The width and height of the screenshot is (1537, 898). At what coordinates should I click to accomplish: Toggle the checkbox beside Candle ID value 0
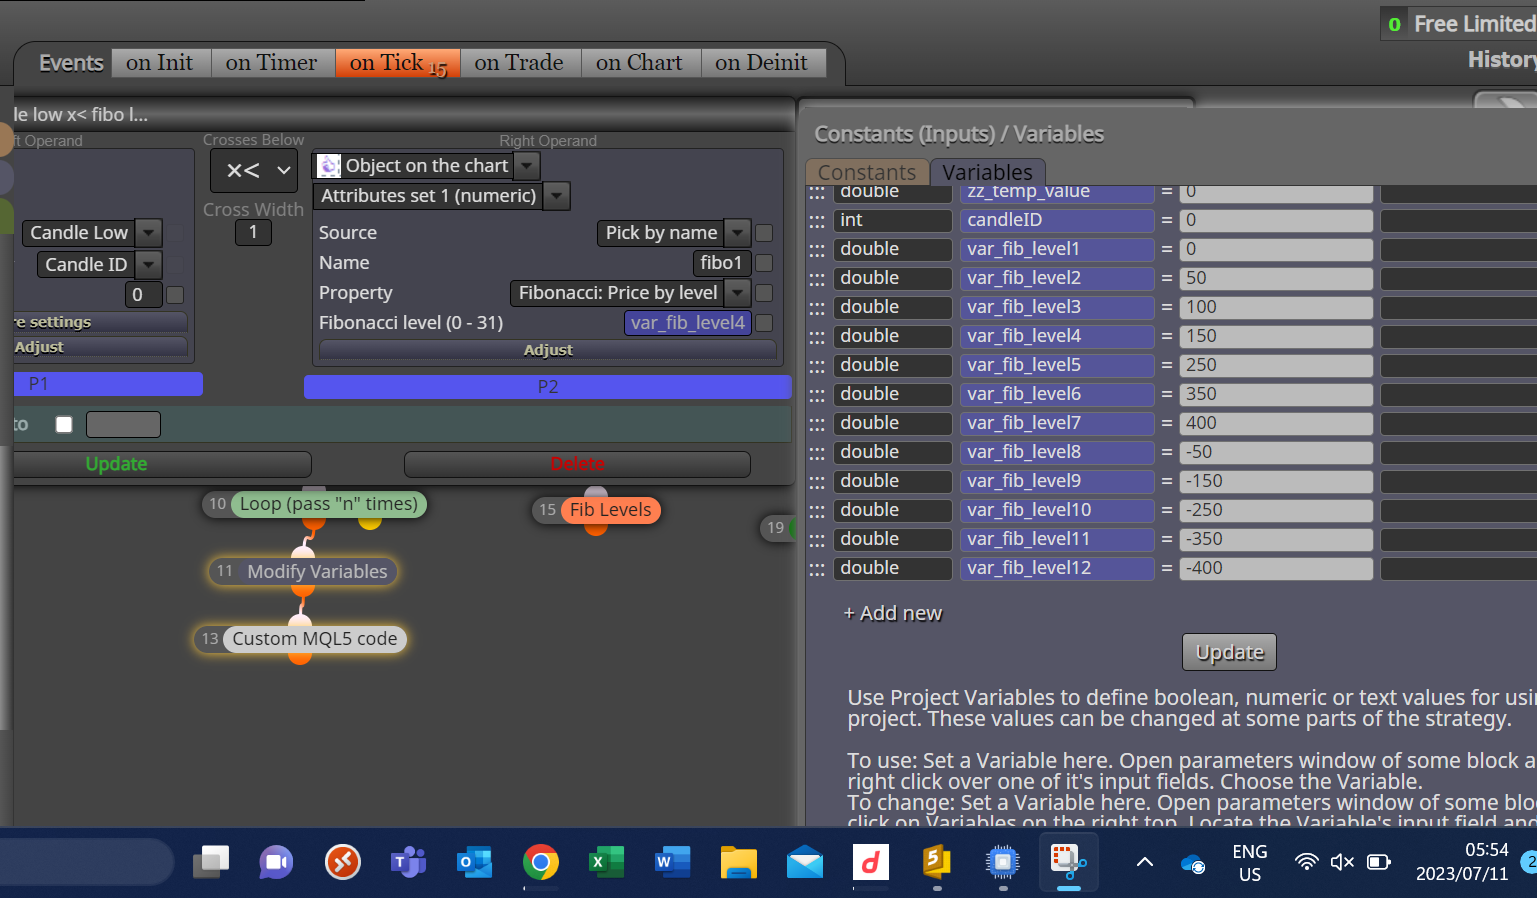[x=175, y=295]
